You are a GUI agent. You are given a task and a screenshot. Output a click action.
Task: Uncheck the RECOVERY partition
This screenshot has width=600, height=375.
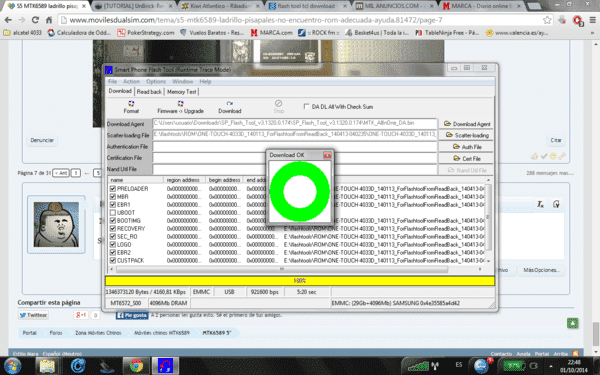coord(112,228)
